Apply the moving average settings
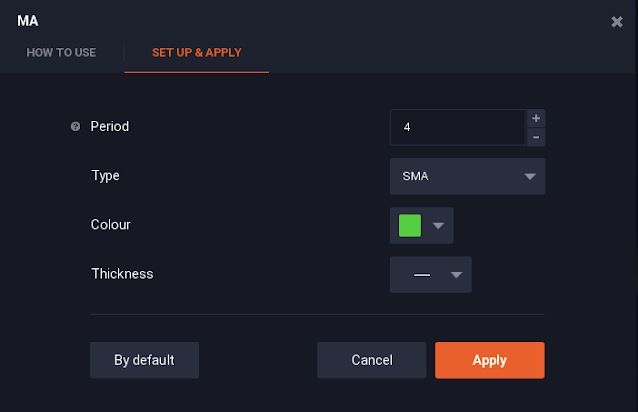638x412 pixels. (490, 360)
